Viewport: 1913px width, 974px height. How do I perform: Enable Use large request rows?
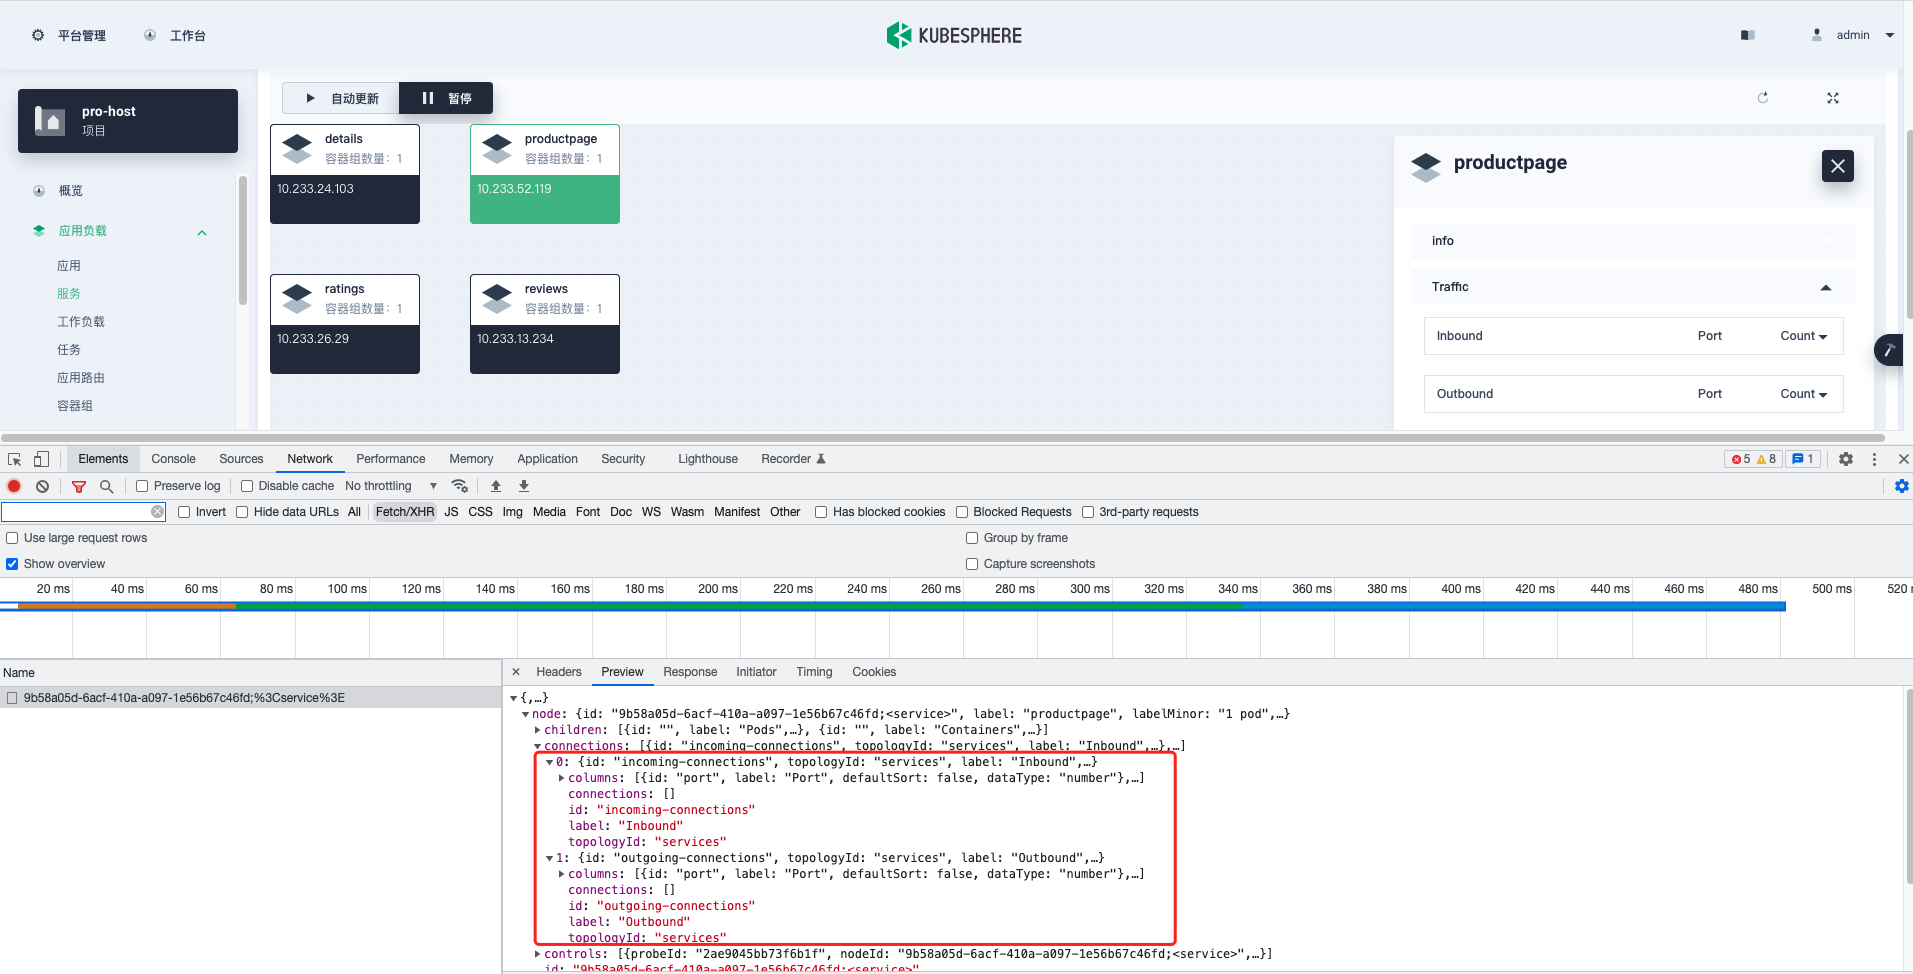12,538
